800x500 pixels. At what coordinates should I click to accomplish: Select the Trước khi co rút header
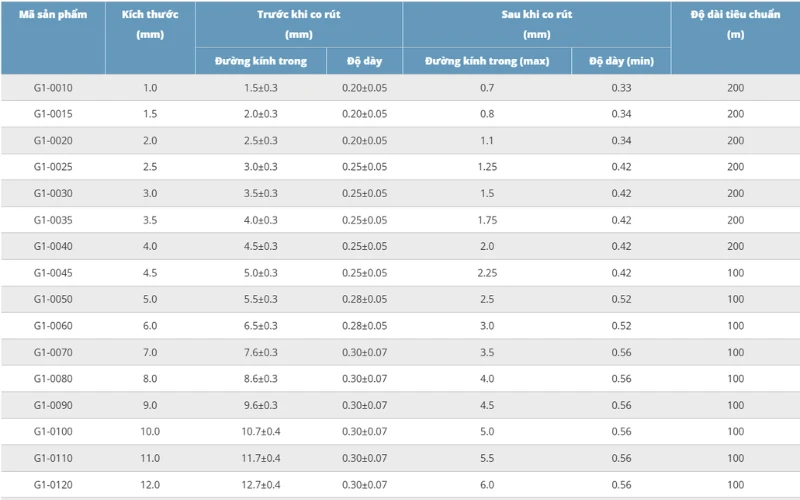tap(298, 24)
